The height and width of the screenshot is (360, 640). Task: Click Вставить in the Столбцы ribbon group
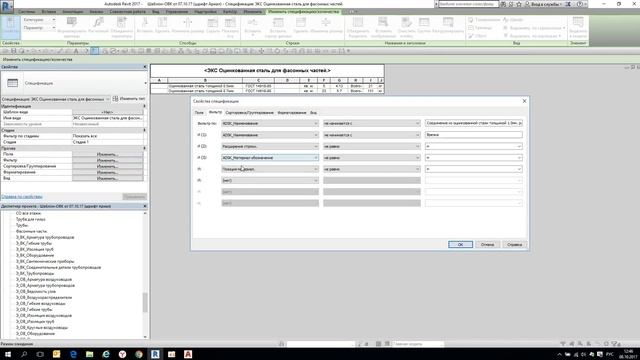pos(144,24)
